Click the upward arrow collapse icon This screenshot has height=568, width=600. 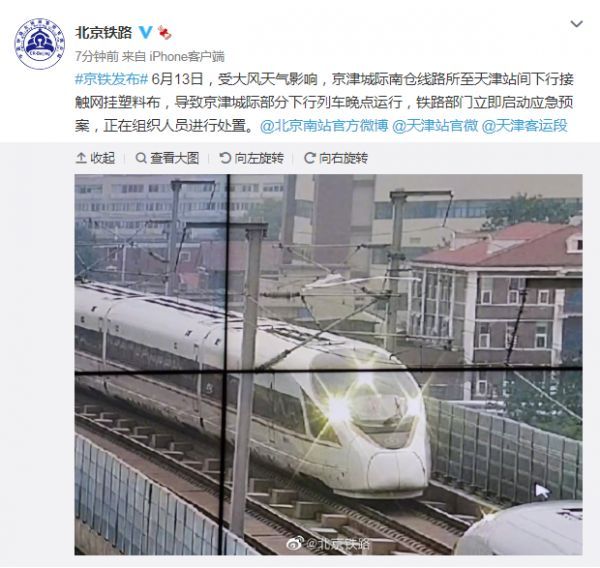81,158
